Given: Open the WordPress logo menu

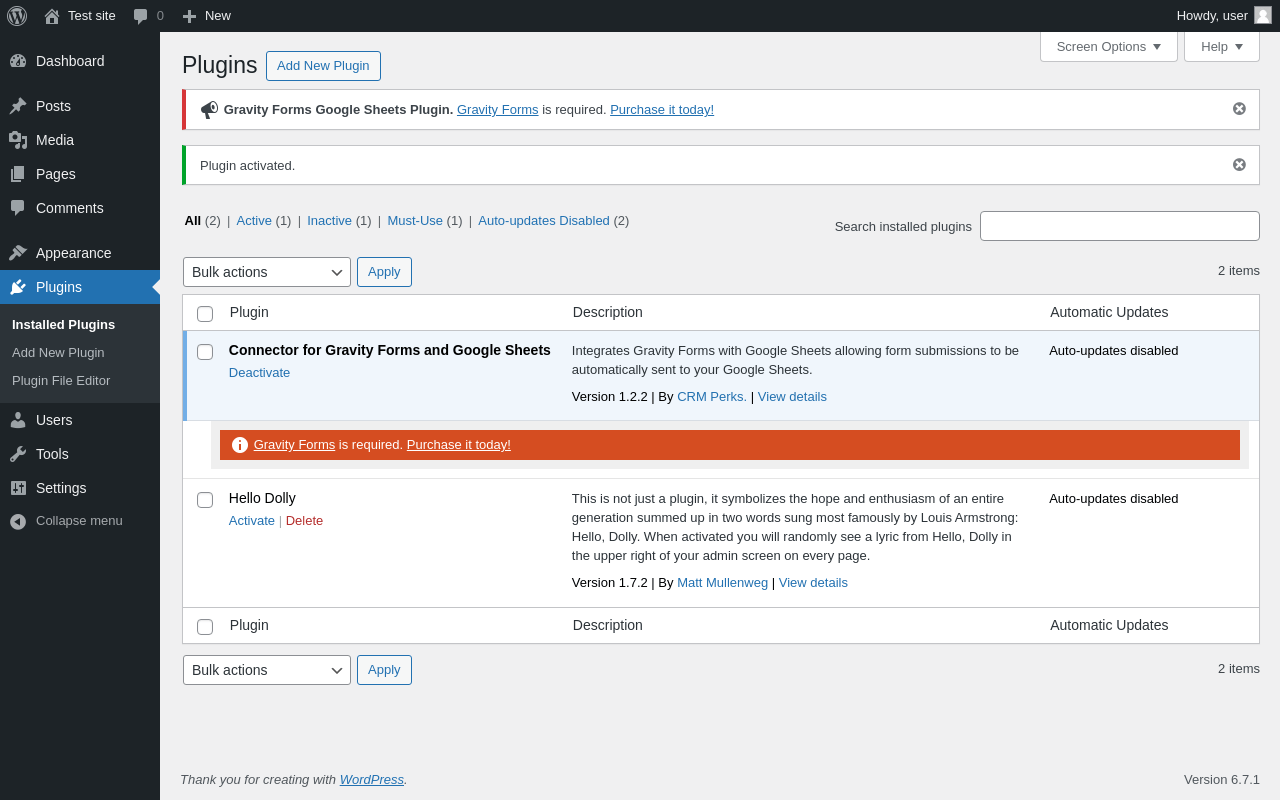Looking at the screenshot, I should point(17,16).
